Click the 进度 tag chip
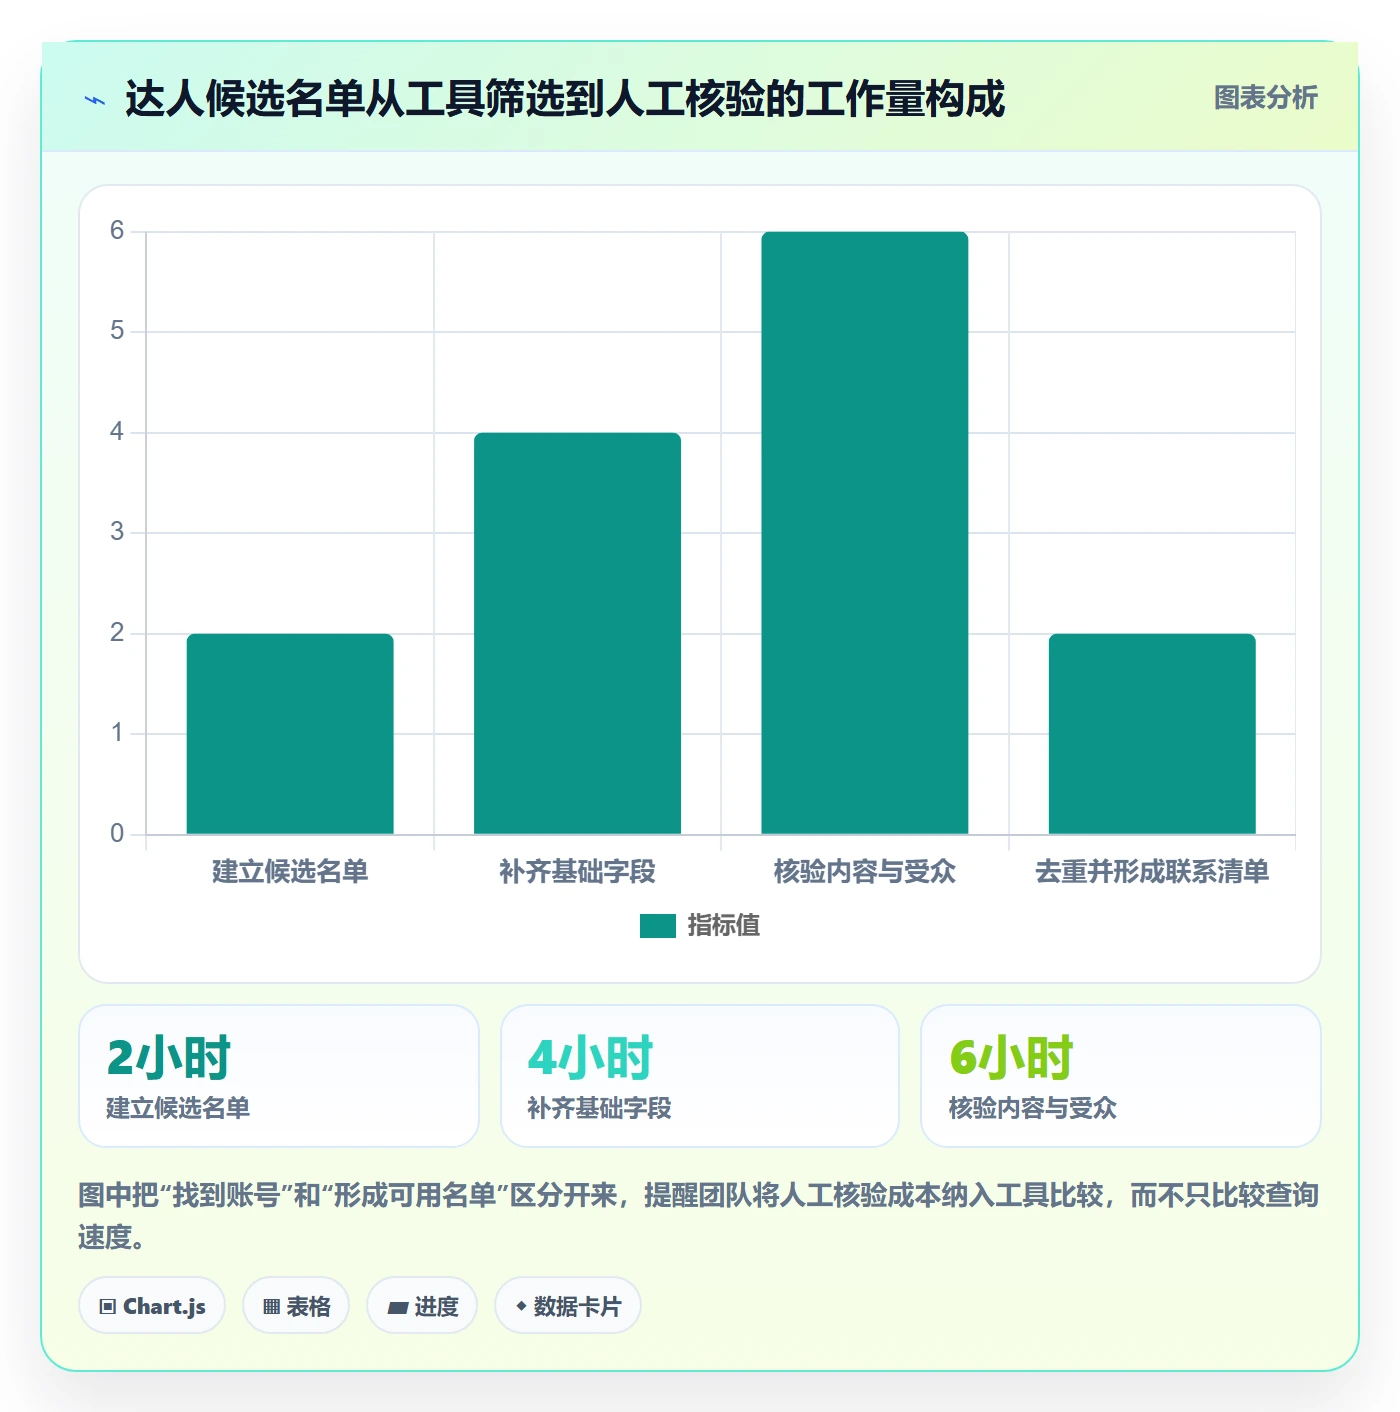Viewport: 1400px width, 1412px height. [x=422, y=1306]
